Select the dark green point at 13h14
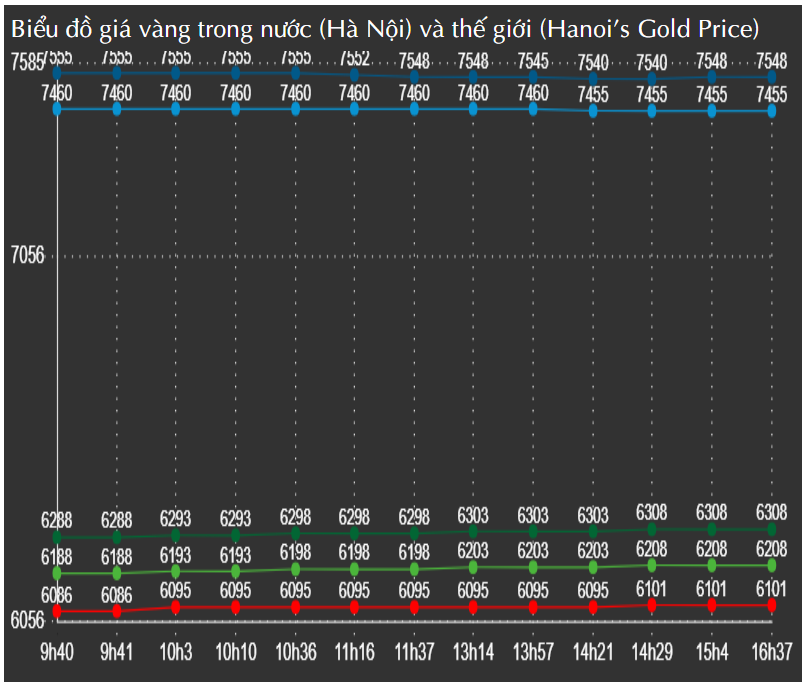 tap(473, 531)
